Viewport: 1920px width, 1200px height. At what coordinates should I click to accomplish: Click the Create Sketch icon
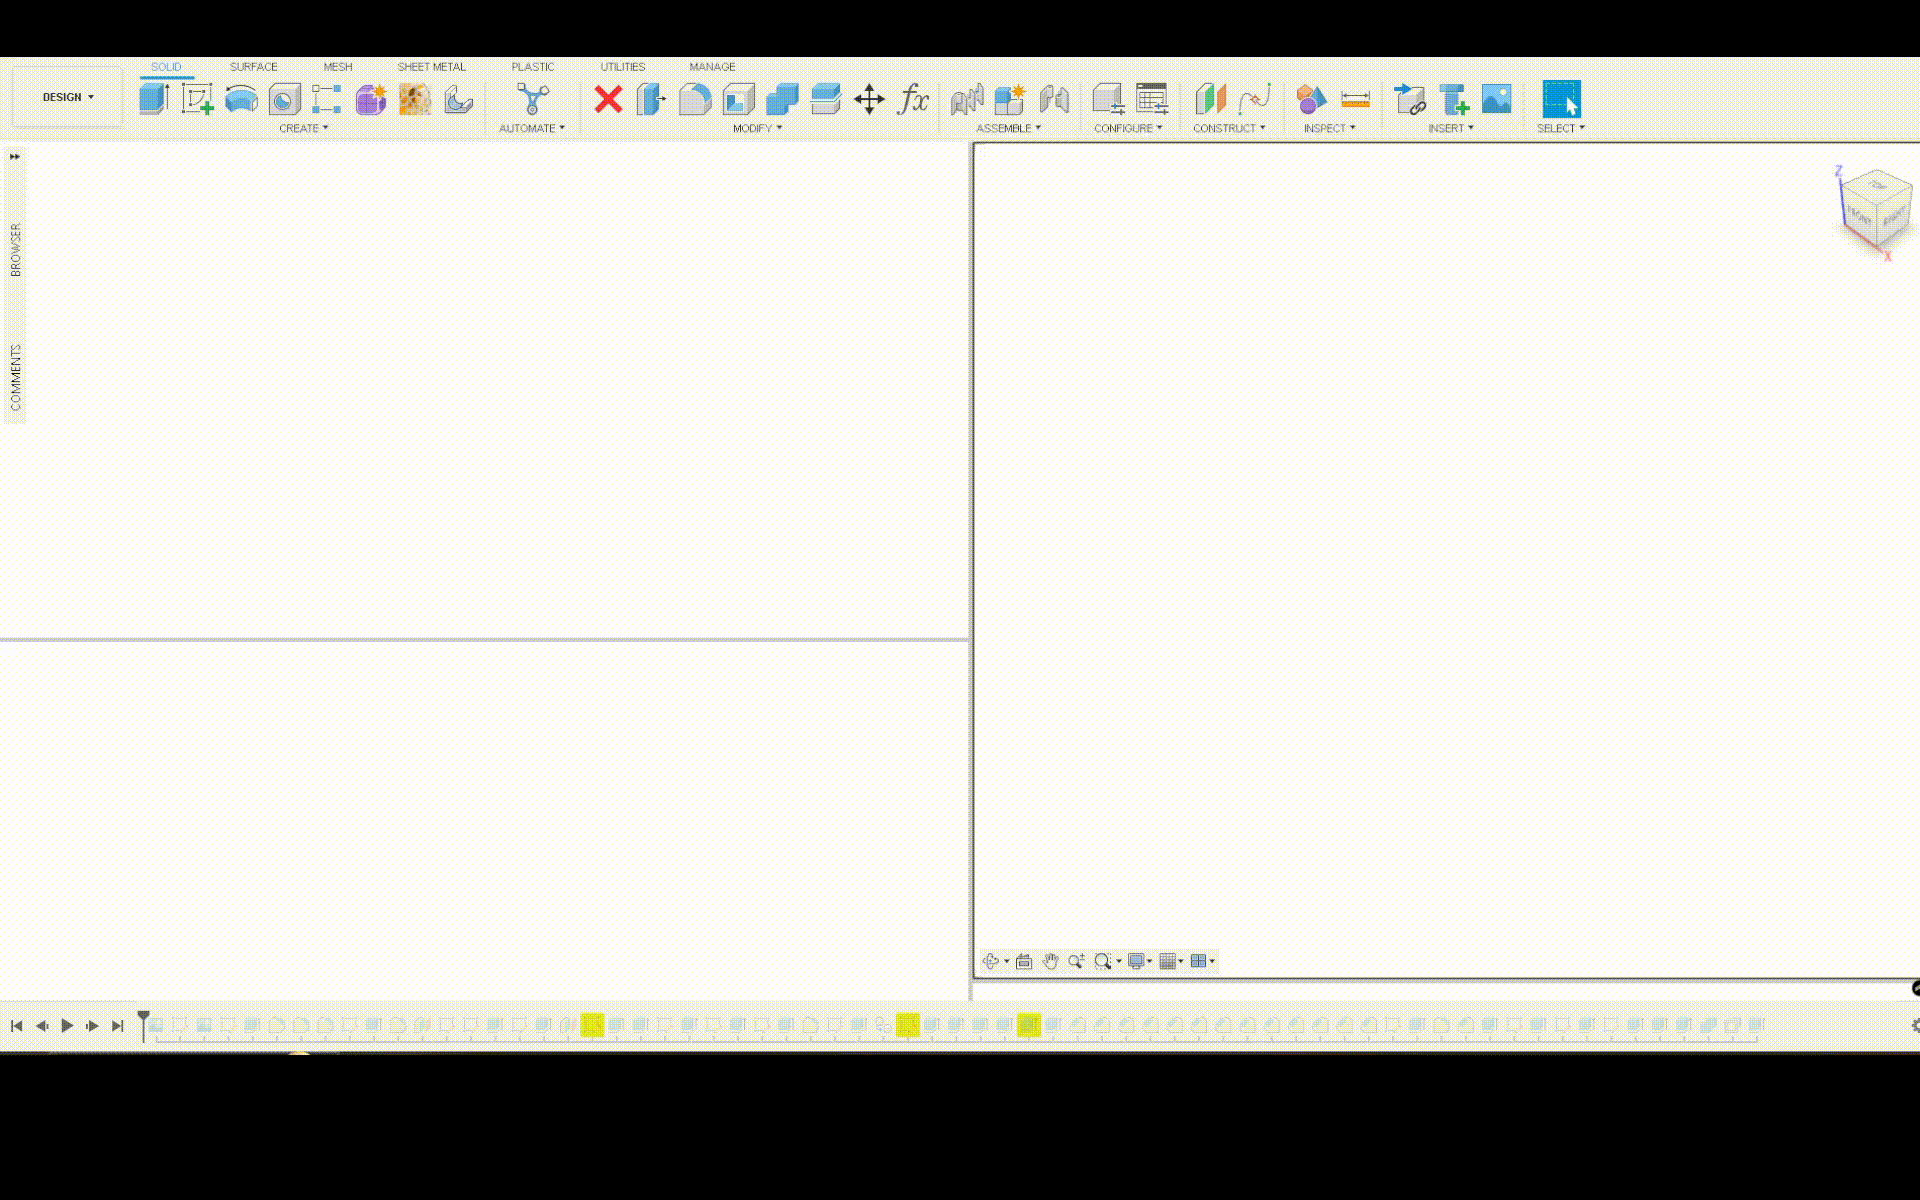click(x=197, y=99)
